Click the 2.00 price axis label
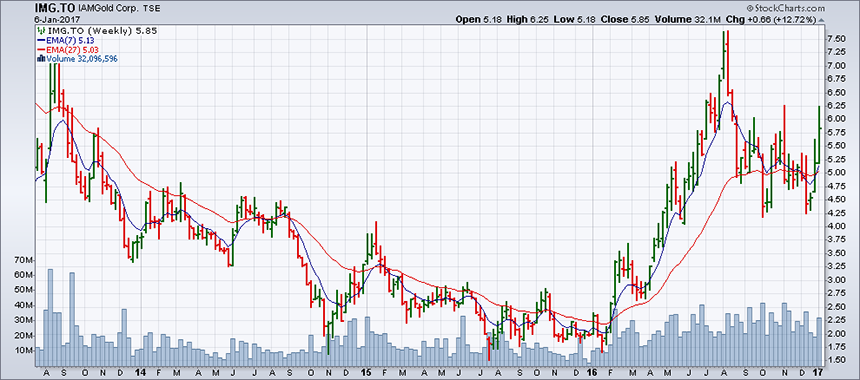This screenshot has width=860, height=380. 837,334
